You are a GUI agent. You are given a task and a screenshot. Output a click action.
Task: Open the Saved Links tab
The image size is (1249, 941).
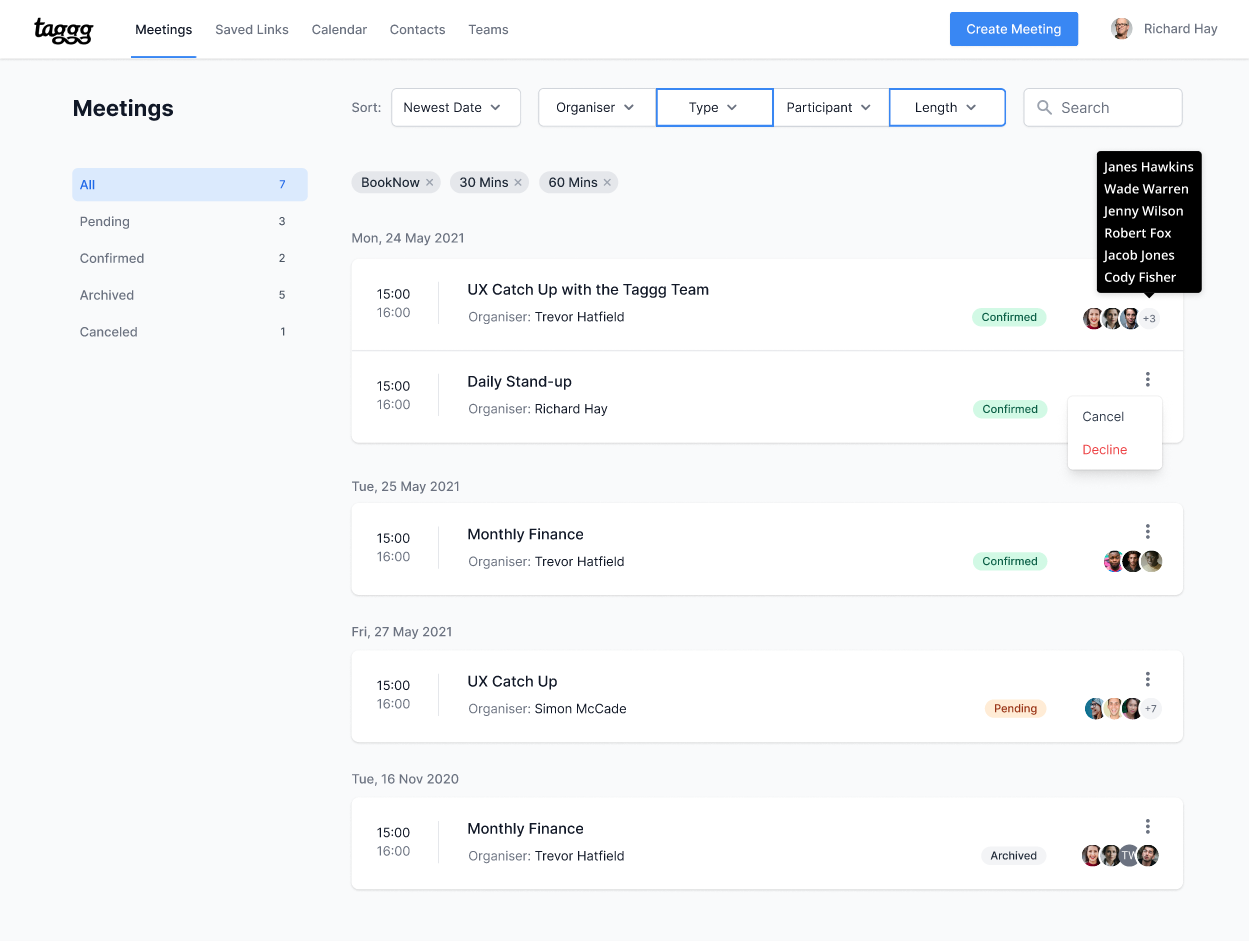click(252, 30)
